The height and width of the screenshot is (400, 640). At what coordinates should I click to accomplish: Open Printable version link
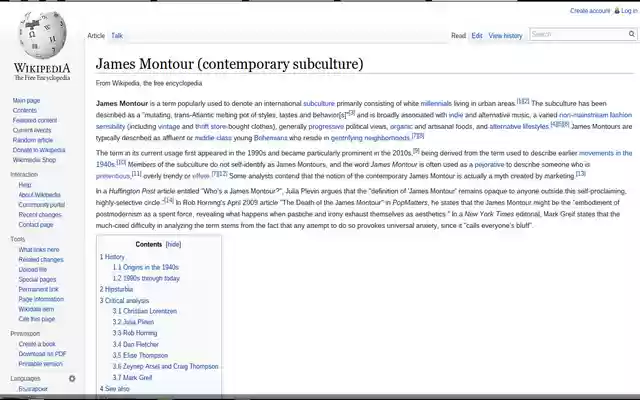[40, 364]
